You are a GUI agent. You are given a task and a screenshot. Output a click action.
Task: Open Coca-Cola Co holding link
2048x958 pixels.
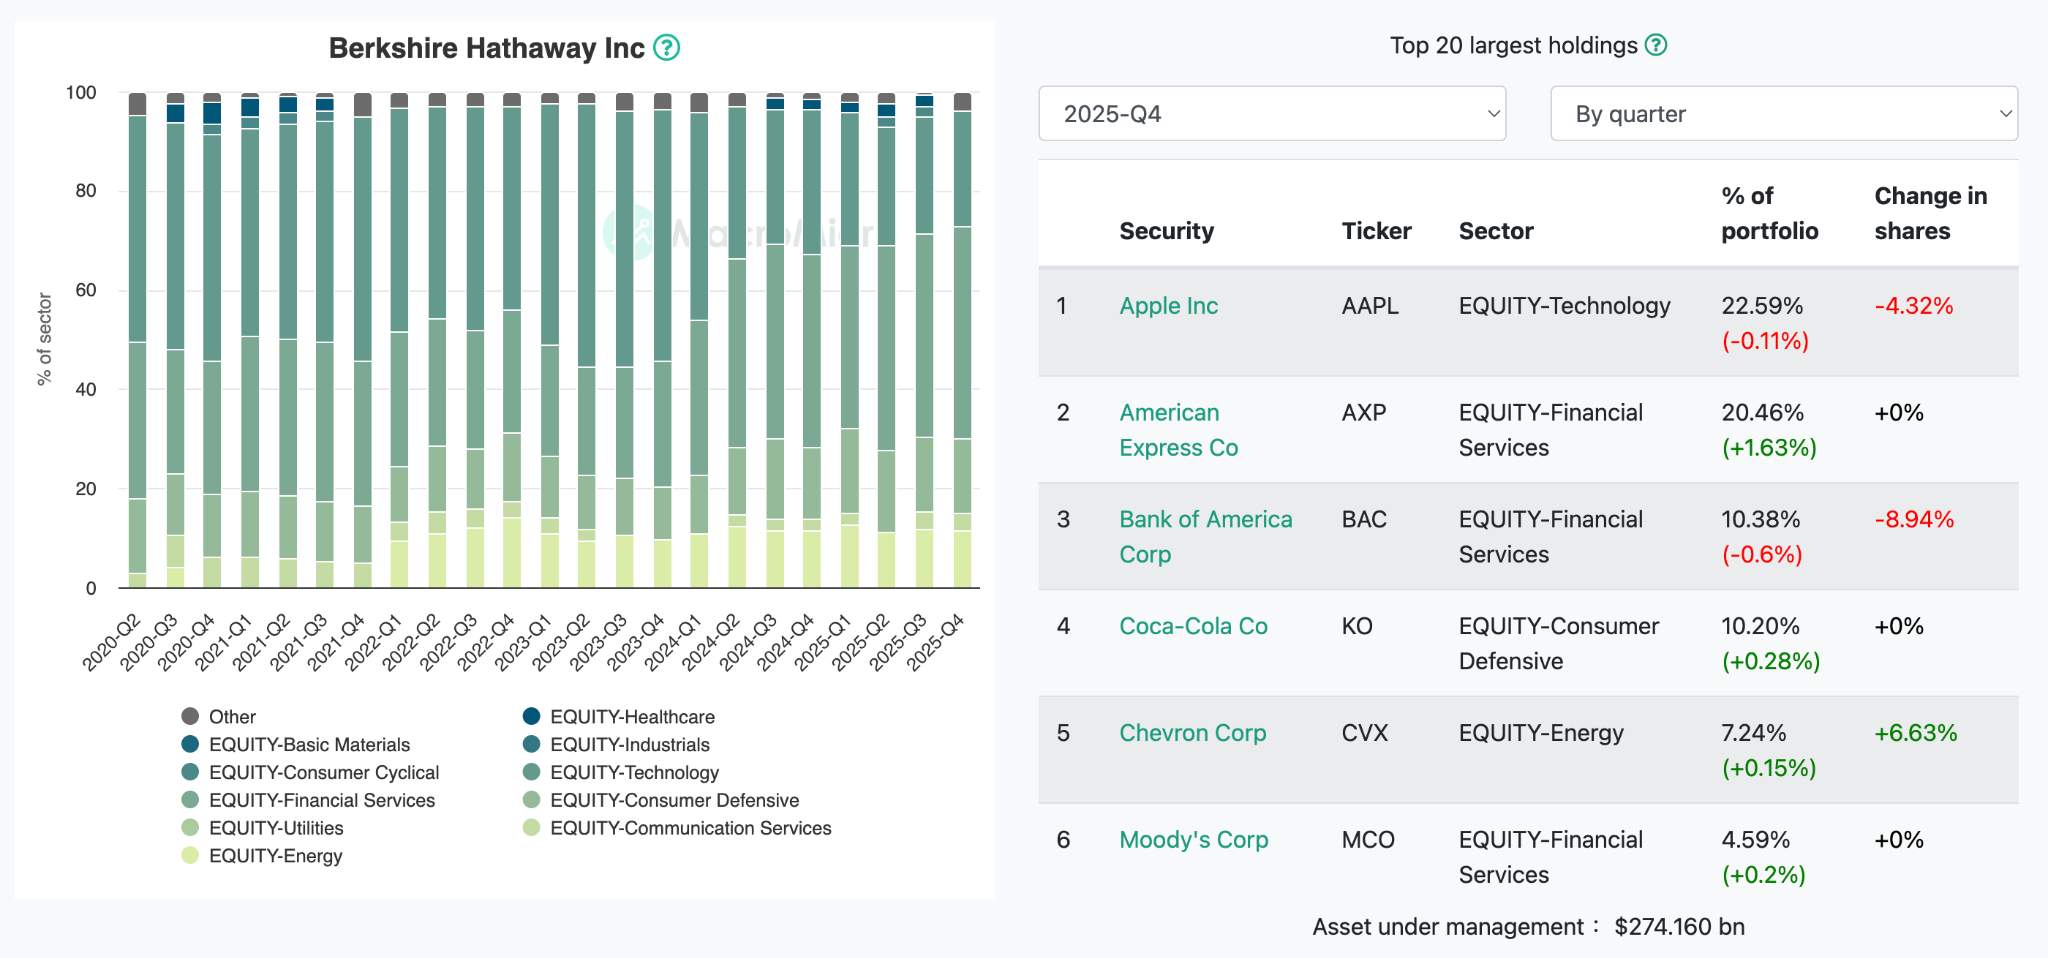(1193, 626)
